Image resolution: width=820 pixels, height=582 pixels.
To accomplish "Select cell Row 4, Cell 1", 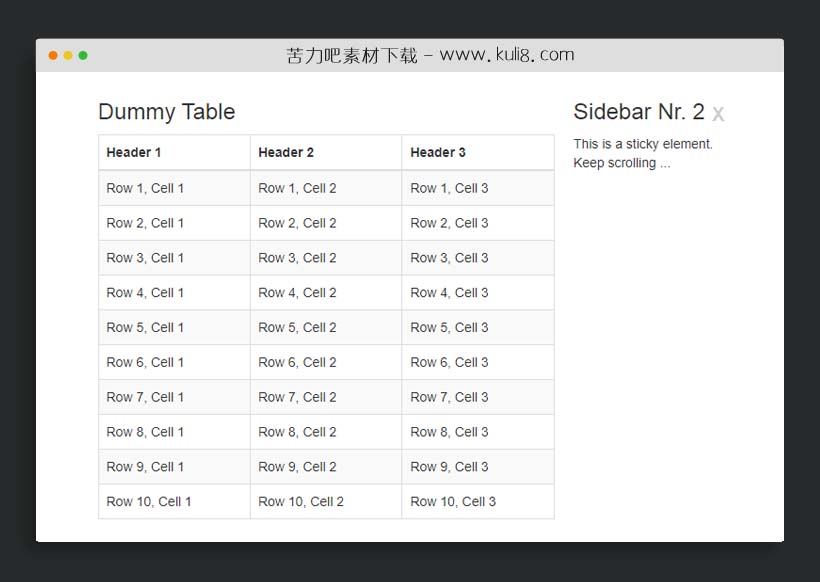I will pyautogui.click(x=145, y=293).
